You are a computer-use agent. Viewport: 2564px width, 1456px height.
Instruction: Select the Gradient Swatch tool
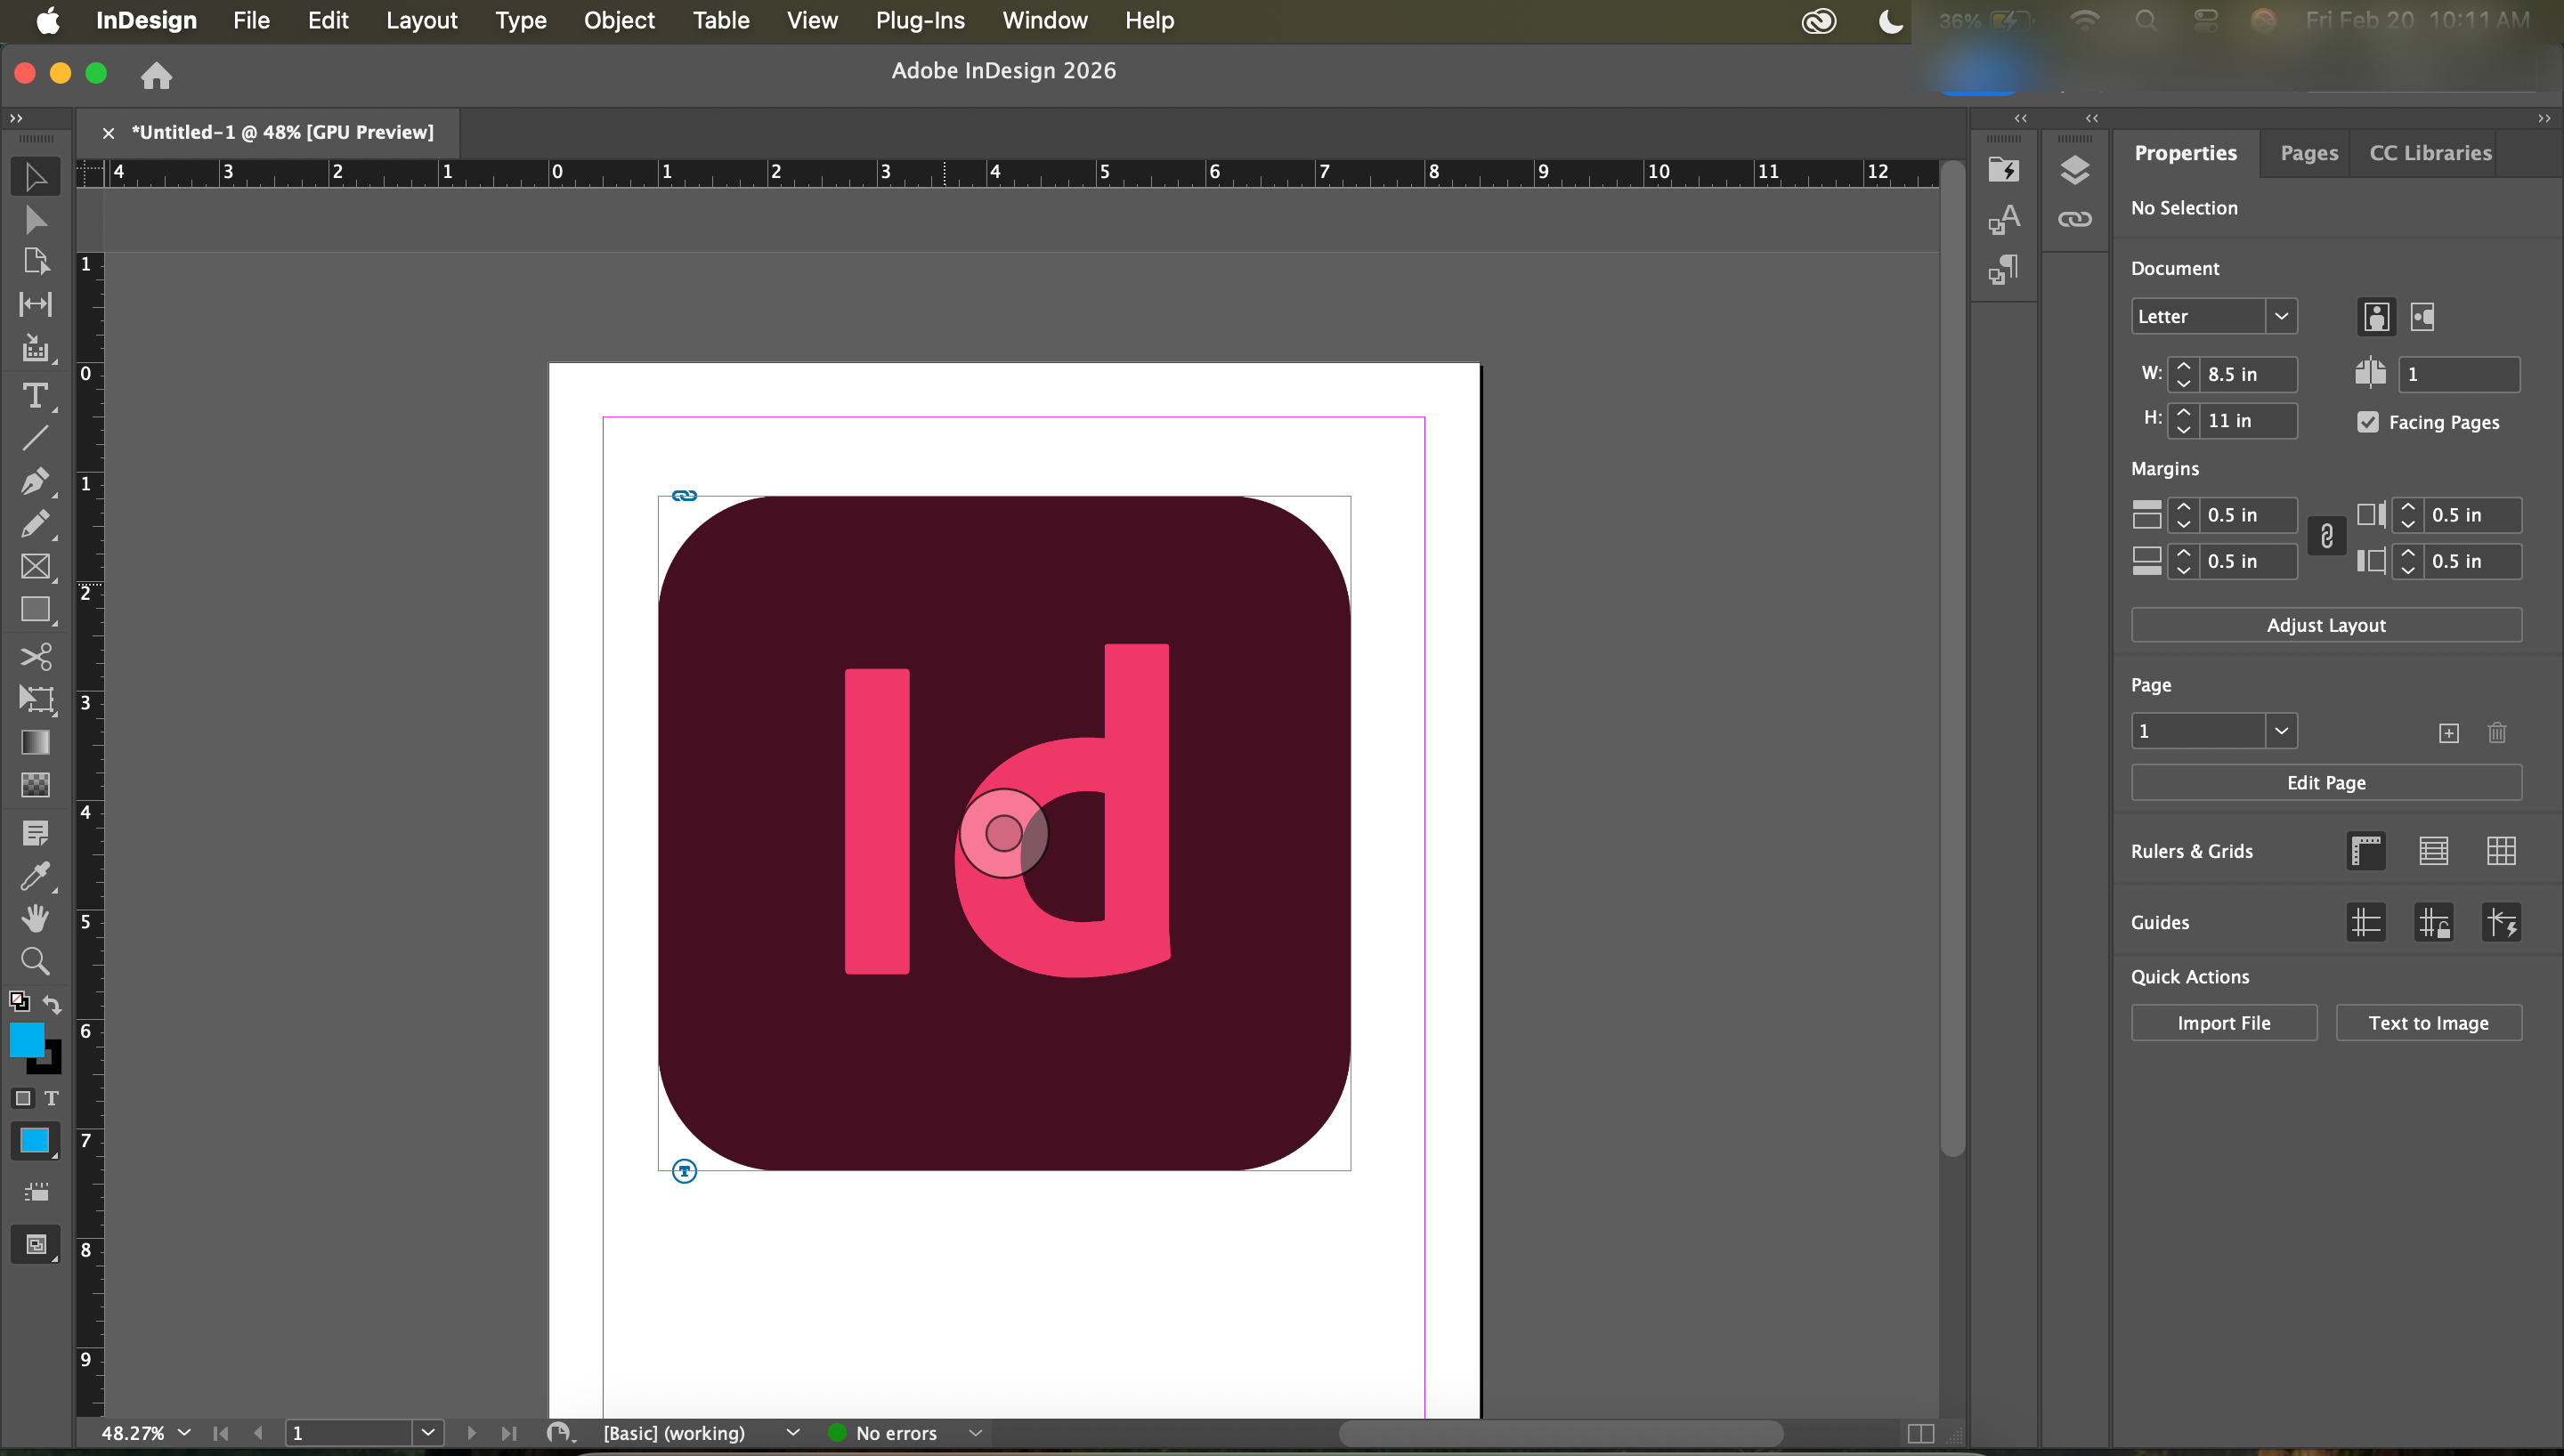pos(35,742)
